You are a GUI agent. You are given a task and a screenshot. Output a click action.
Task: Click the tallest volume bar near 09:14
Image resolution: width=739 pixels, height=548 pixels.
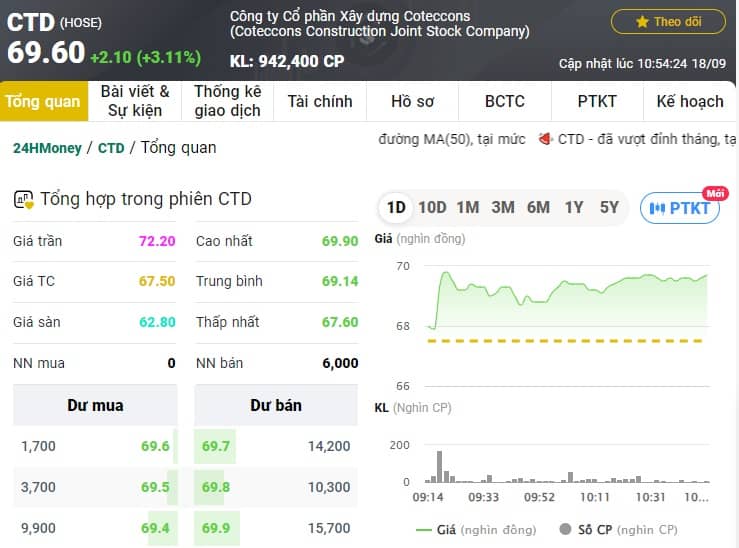coord(439,466)
